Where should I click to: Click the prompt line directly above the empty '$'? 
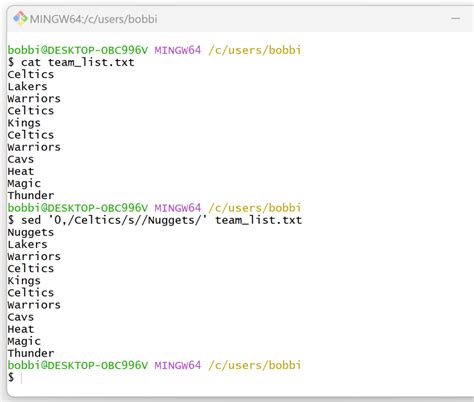click(154, 365)
